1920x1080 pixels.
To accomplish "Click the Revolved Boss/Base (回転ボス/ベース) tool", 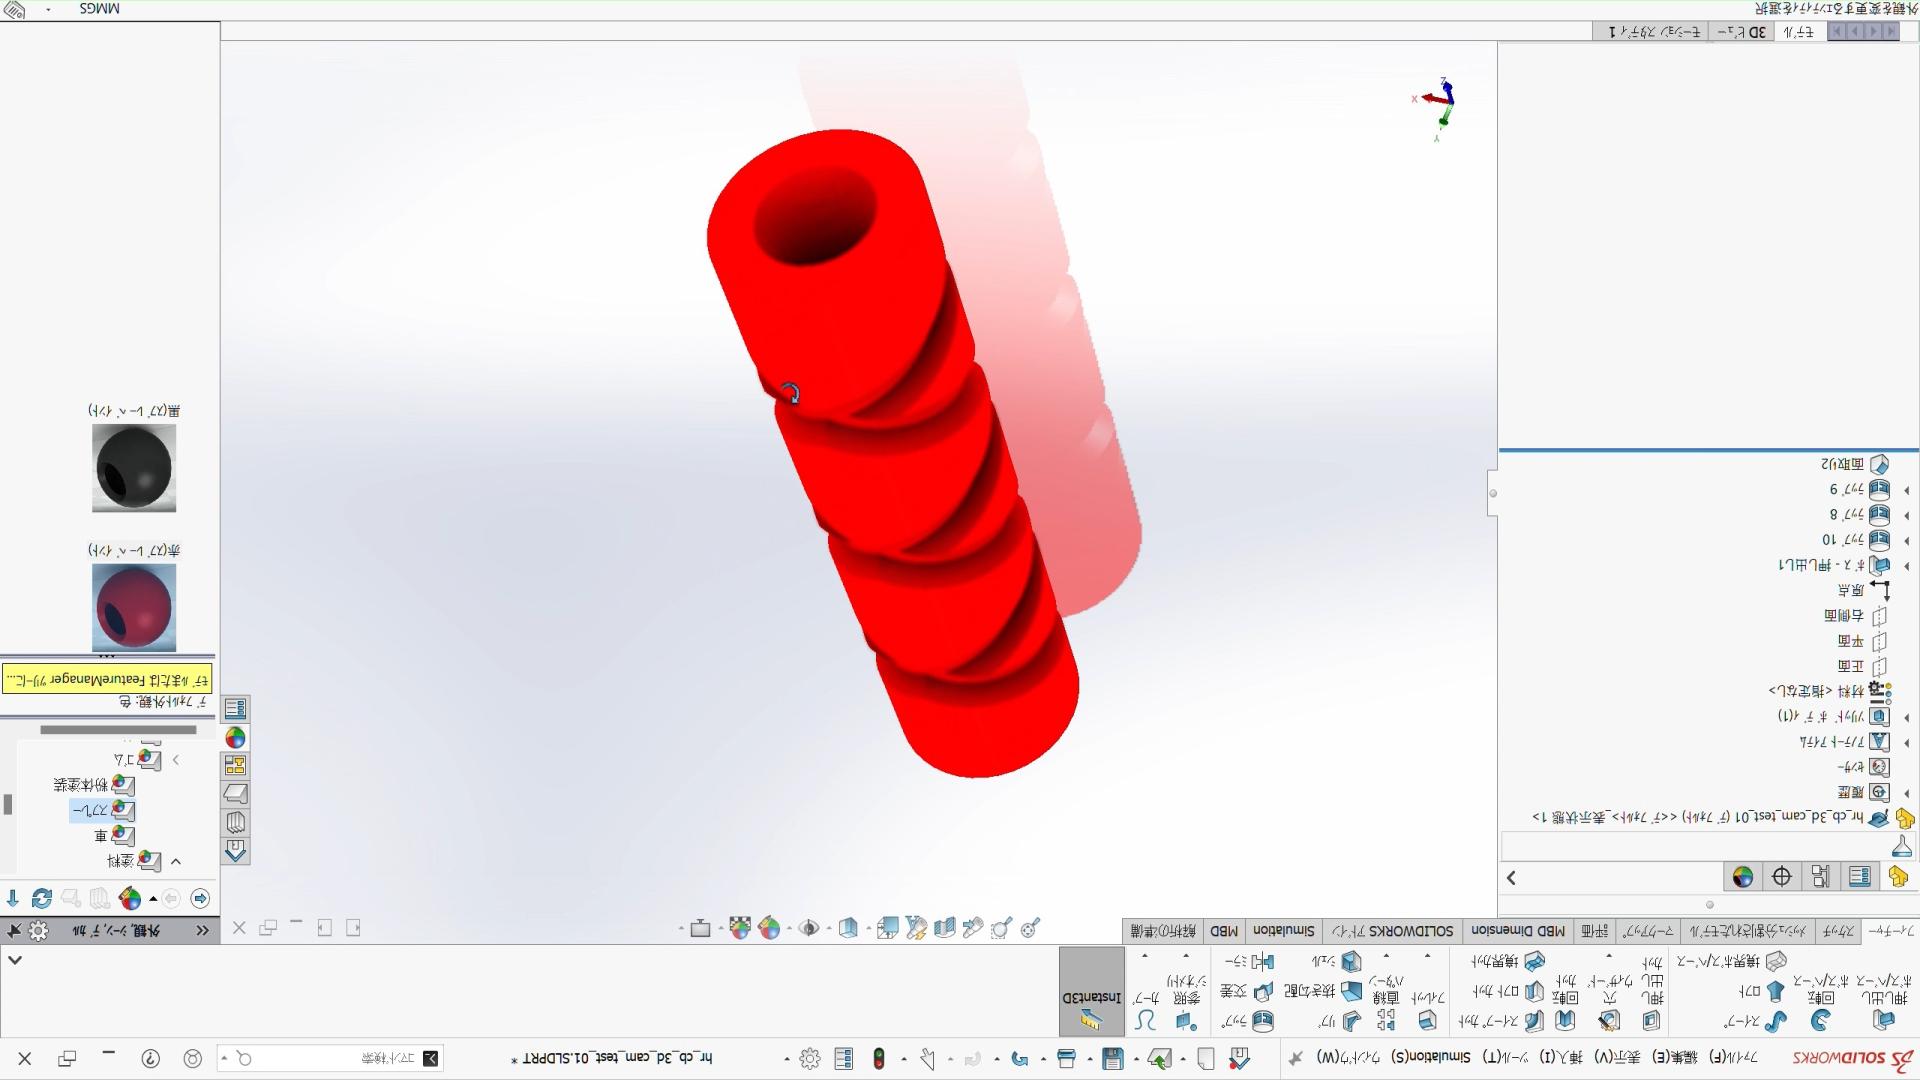I will (1821, 1005).
